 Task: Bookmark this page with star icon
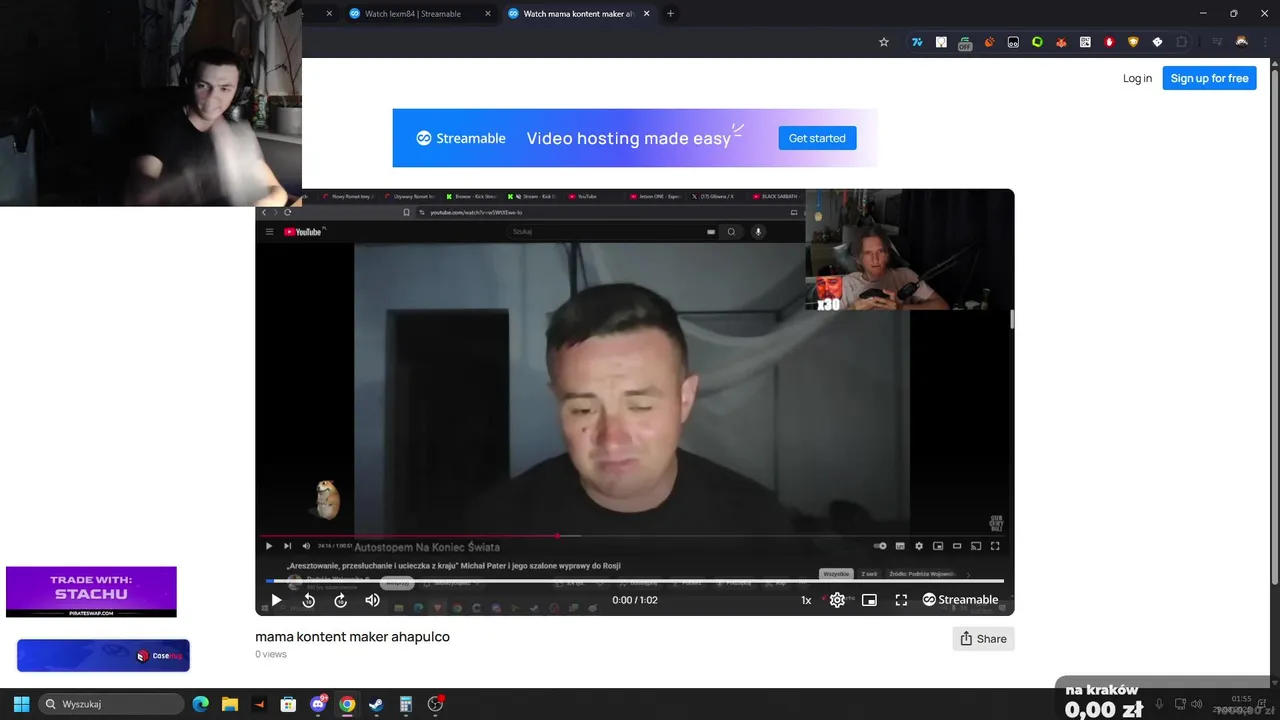point(884,42)
